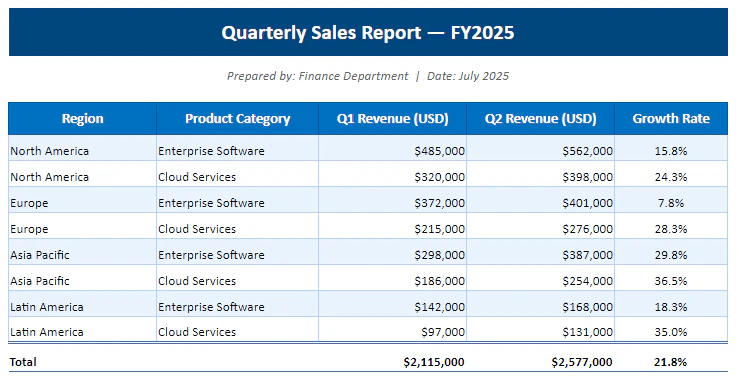739x383 pixels.
Task: Click the Total row label
Action: point(23,362)
